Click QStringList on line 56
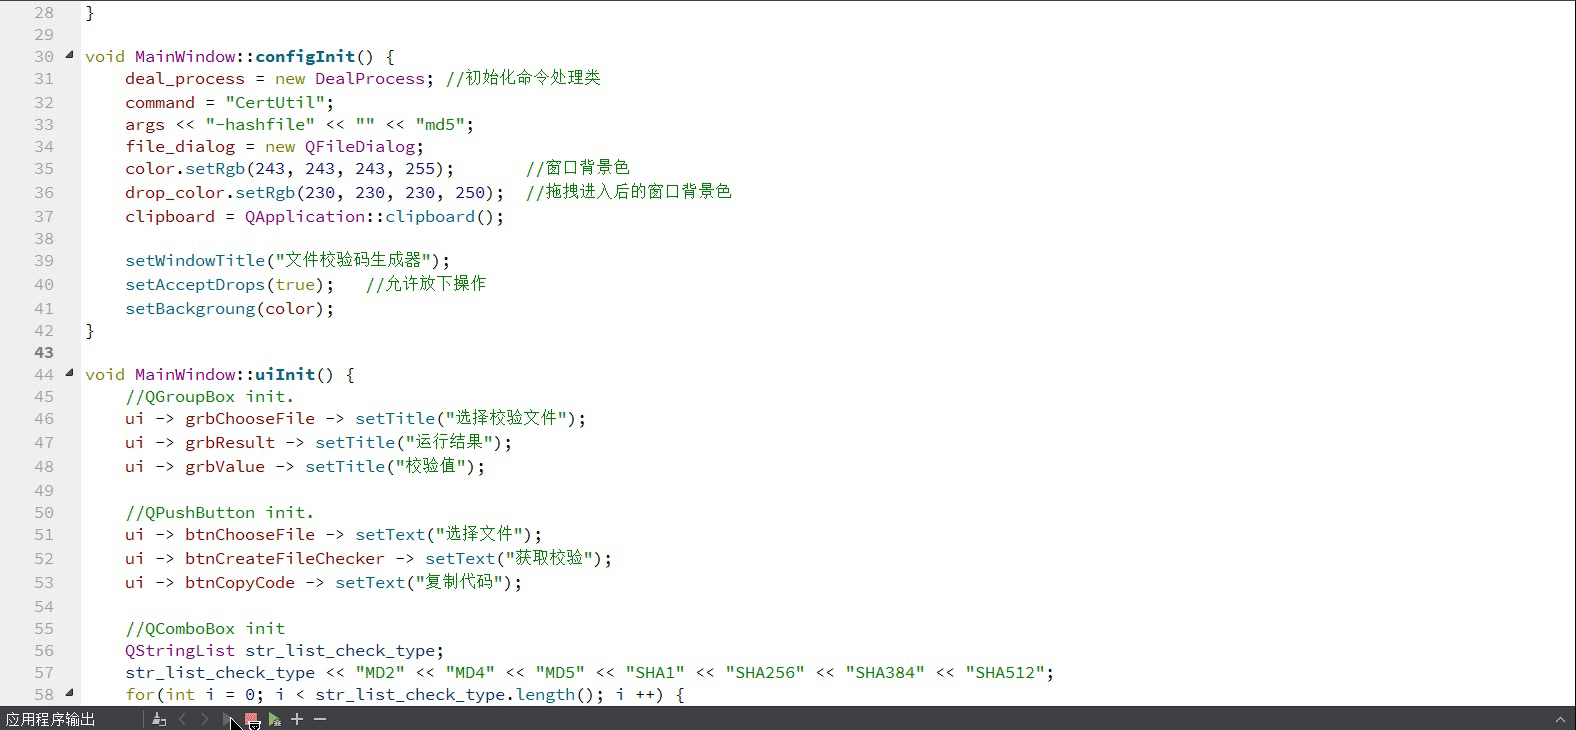The image size is (1576, 730). click(180, 650)
